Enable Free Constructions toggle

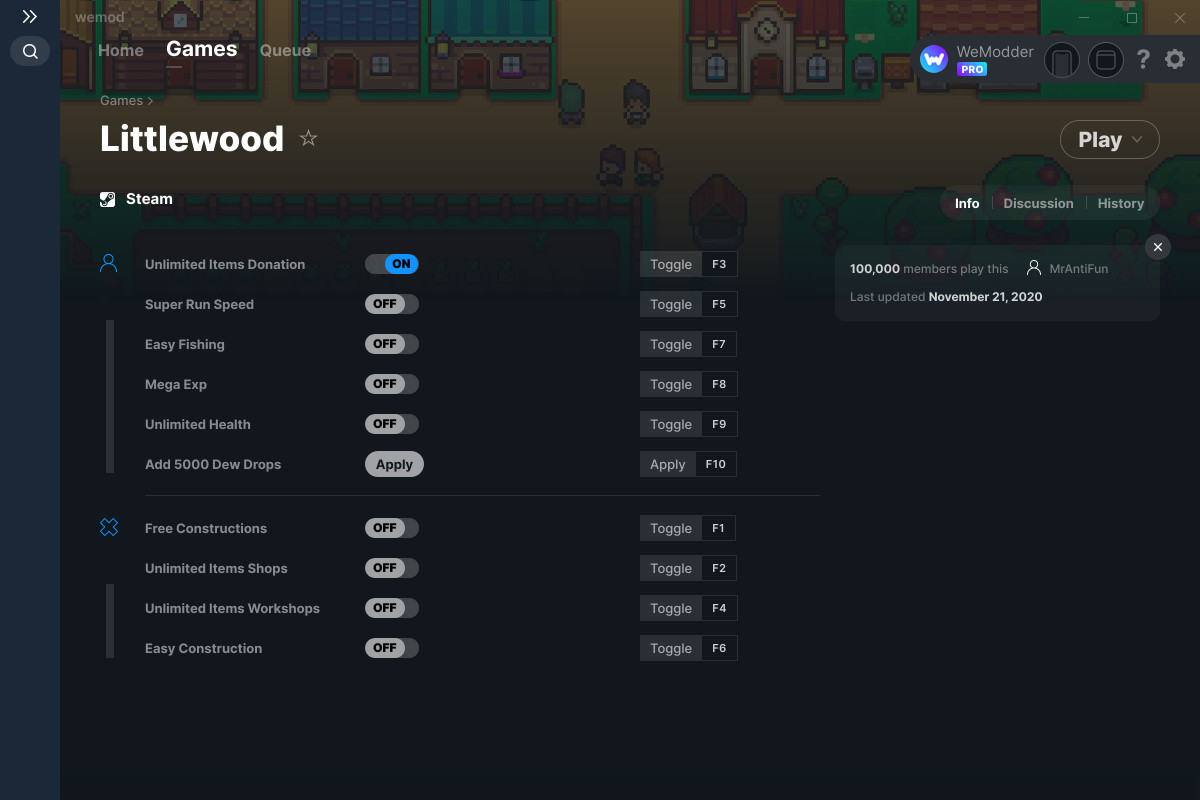click(x=392, y=528)
